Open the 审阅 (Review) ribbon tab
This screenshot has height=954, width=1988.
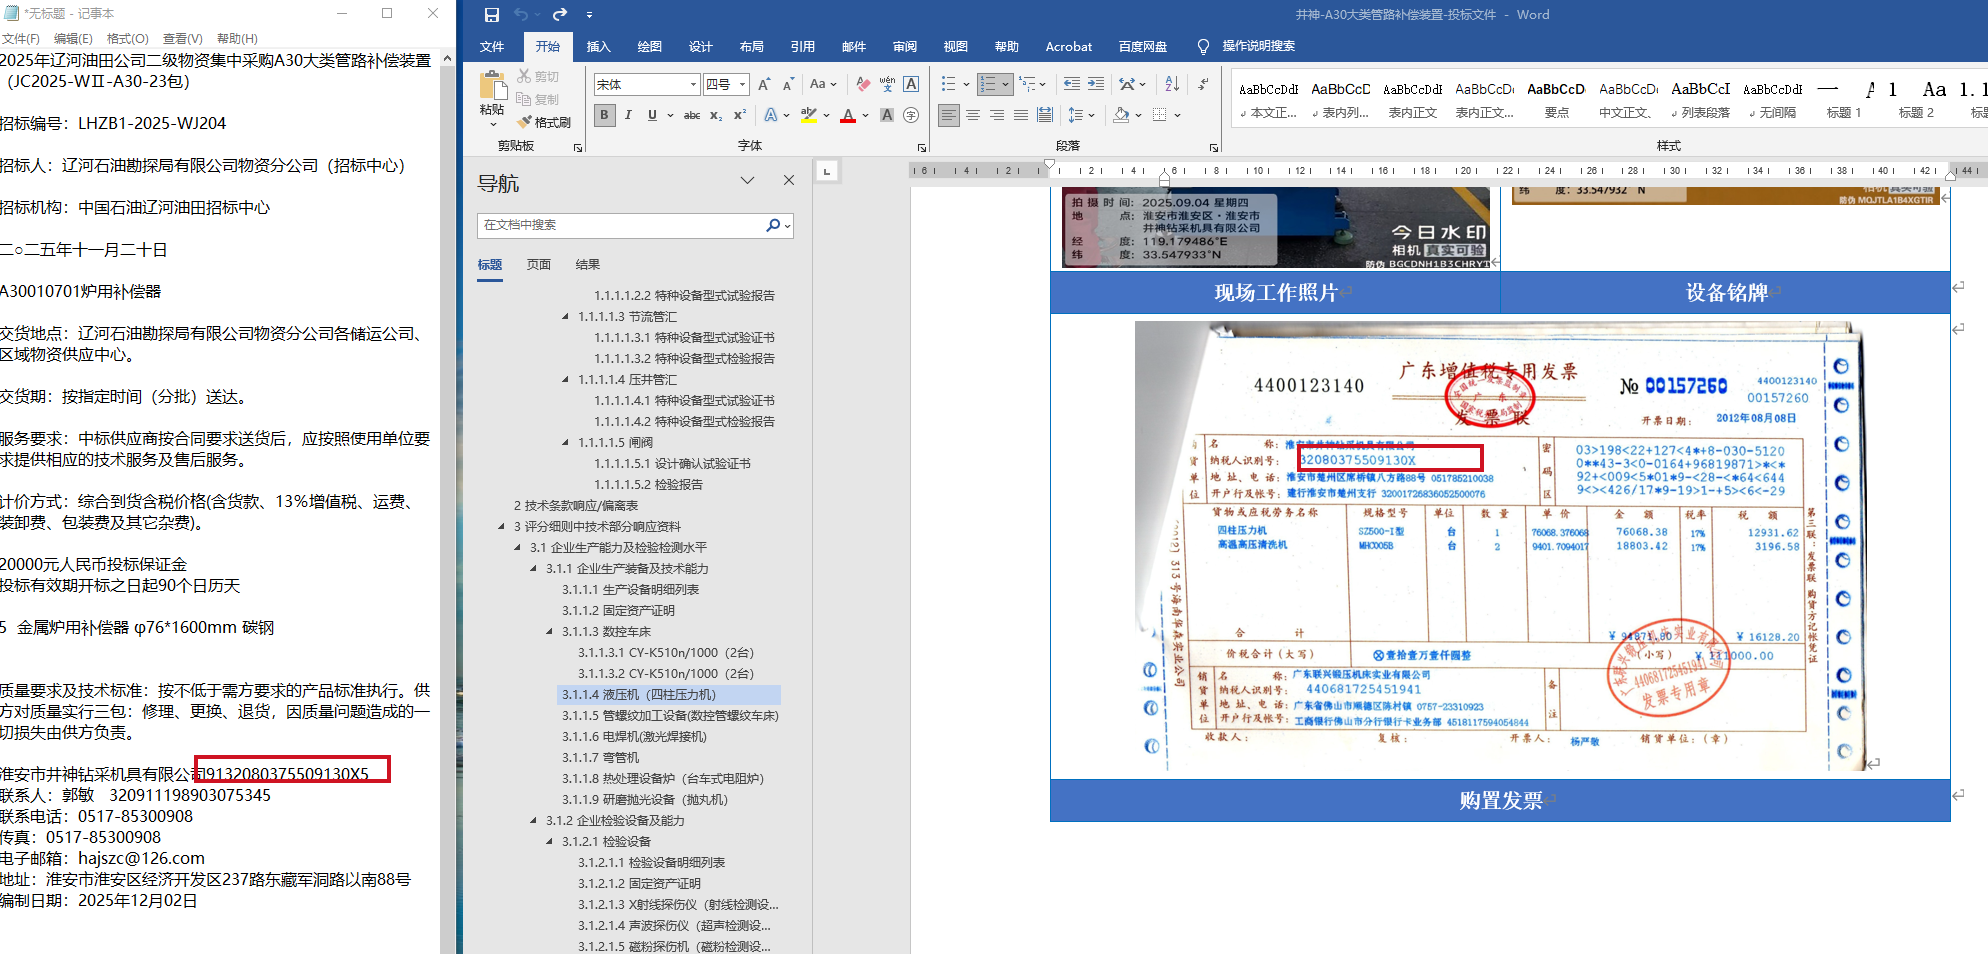[x=905, y=46]
